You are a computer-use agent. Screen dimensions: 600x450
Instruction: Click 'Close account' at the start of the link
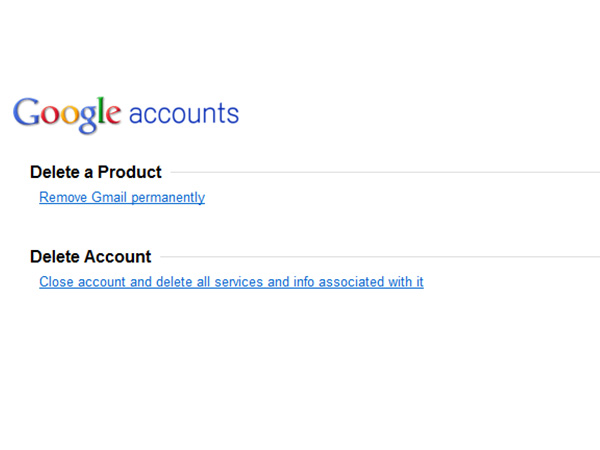(x=83, y=282)
